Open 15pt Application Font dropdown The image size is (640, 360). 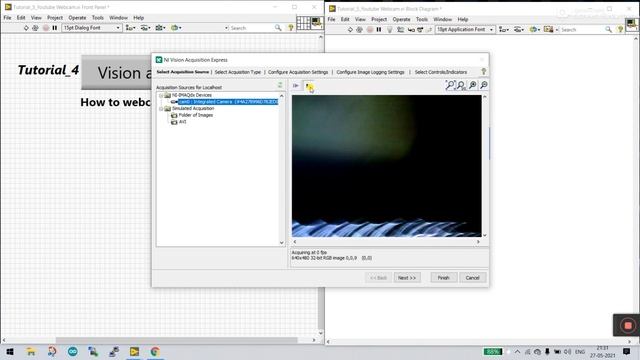coord(465,29)
